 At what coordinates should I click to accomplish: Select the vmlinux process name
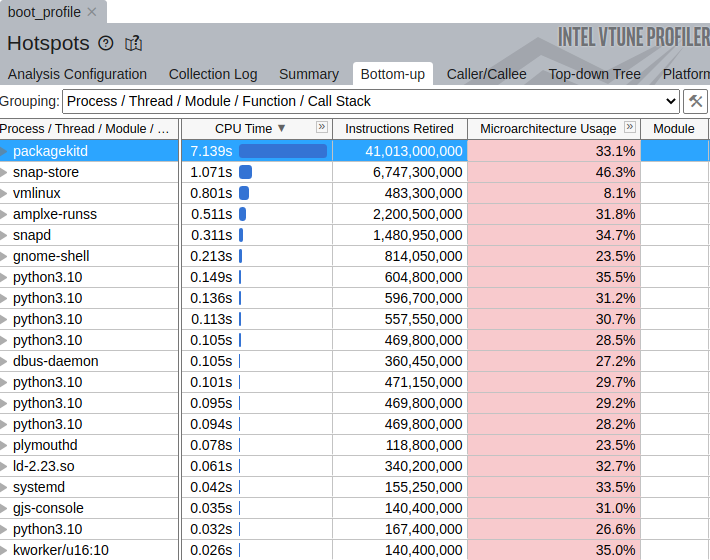pos(37,193)
